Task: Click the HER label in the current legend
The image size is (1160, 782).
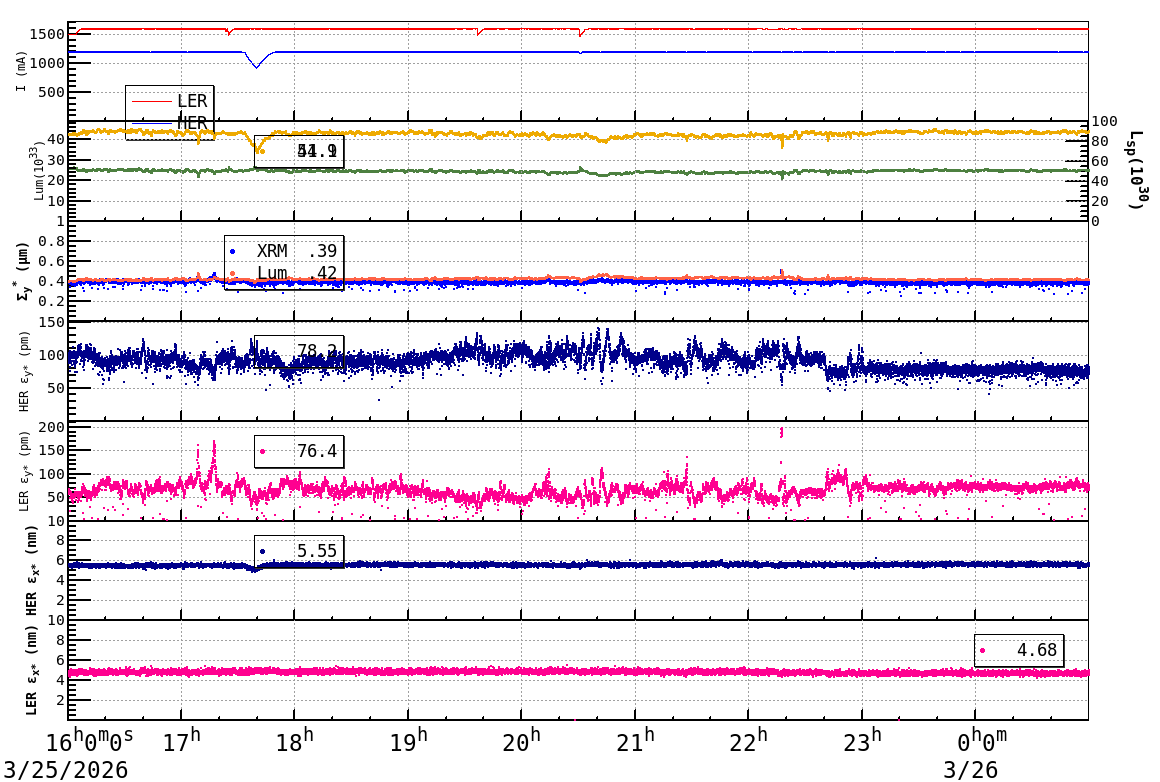Action: [192, 123]
